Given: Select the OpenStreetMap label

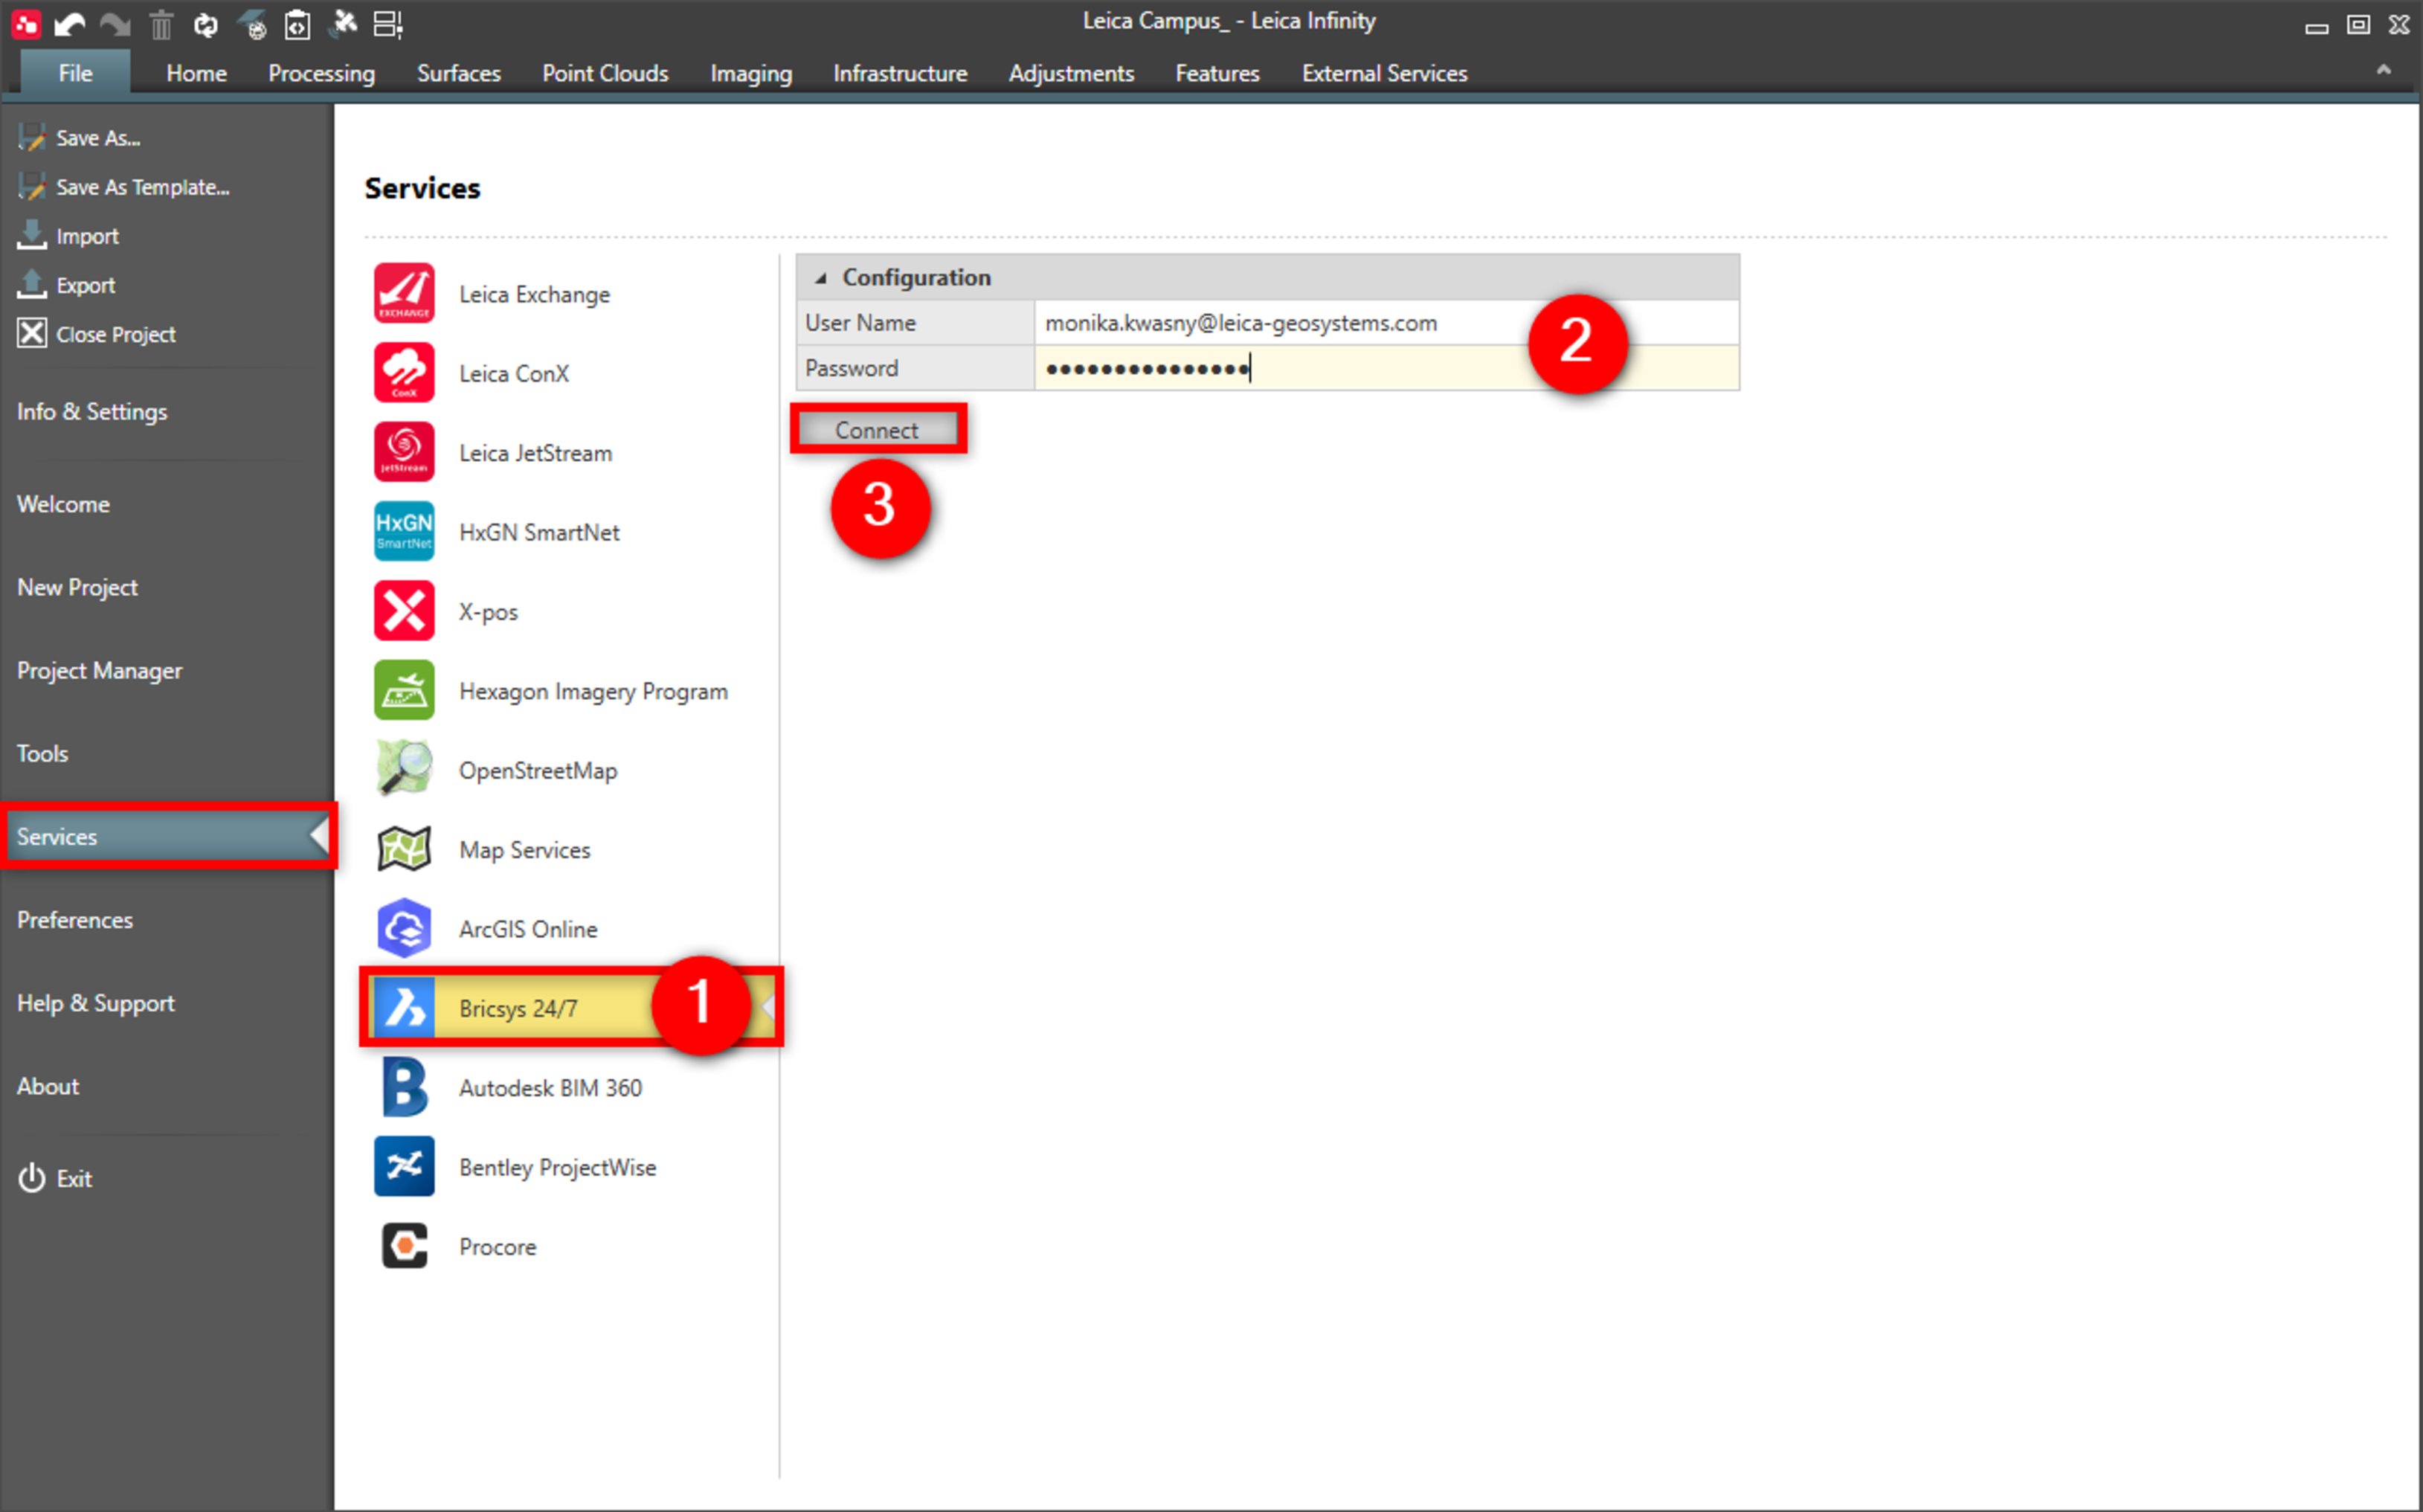Looking at the screenshot, I should click(x=538, y=770).
